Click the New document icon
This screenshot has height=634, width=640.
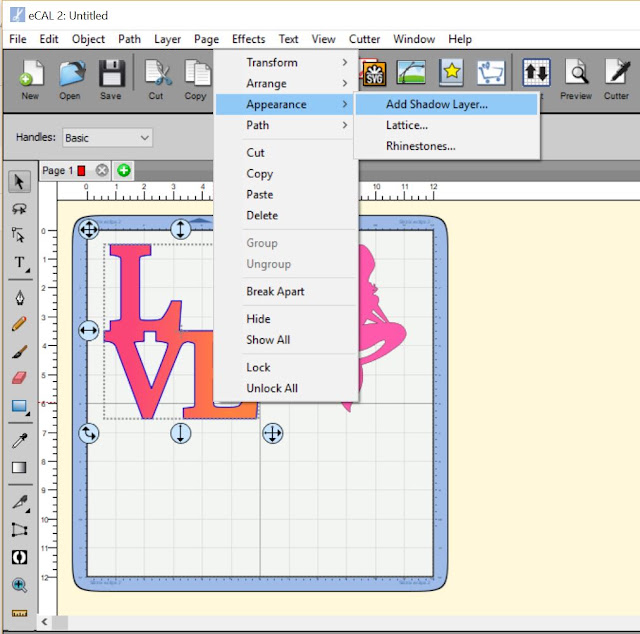click(x=31, y=73)
